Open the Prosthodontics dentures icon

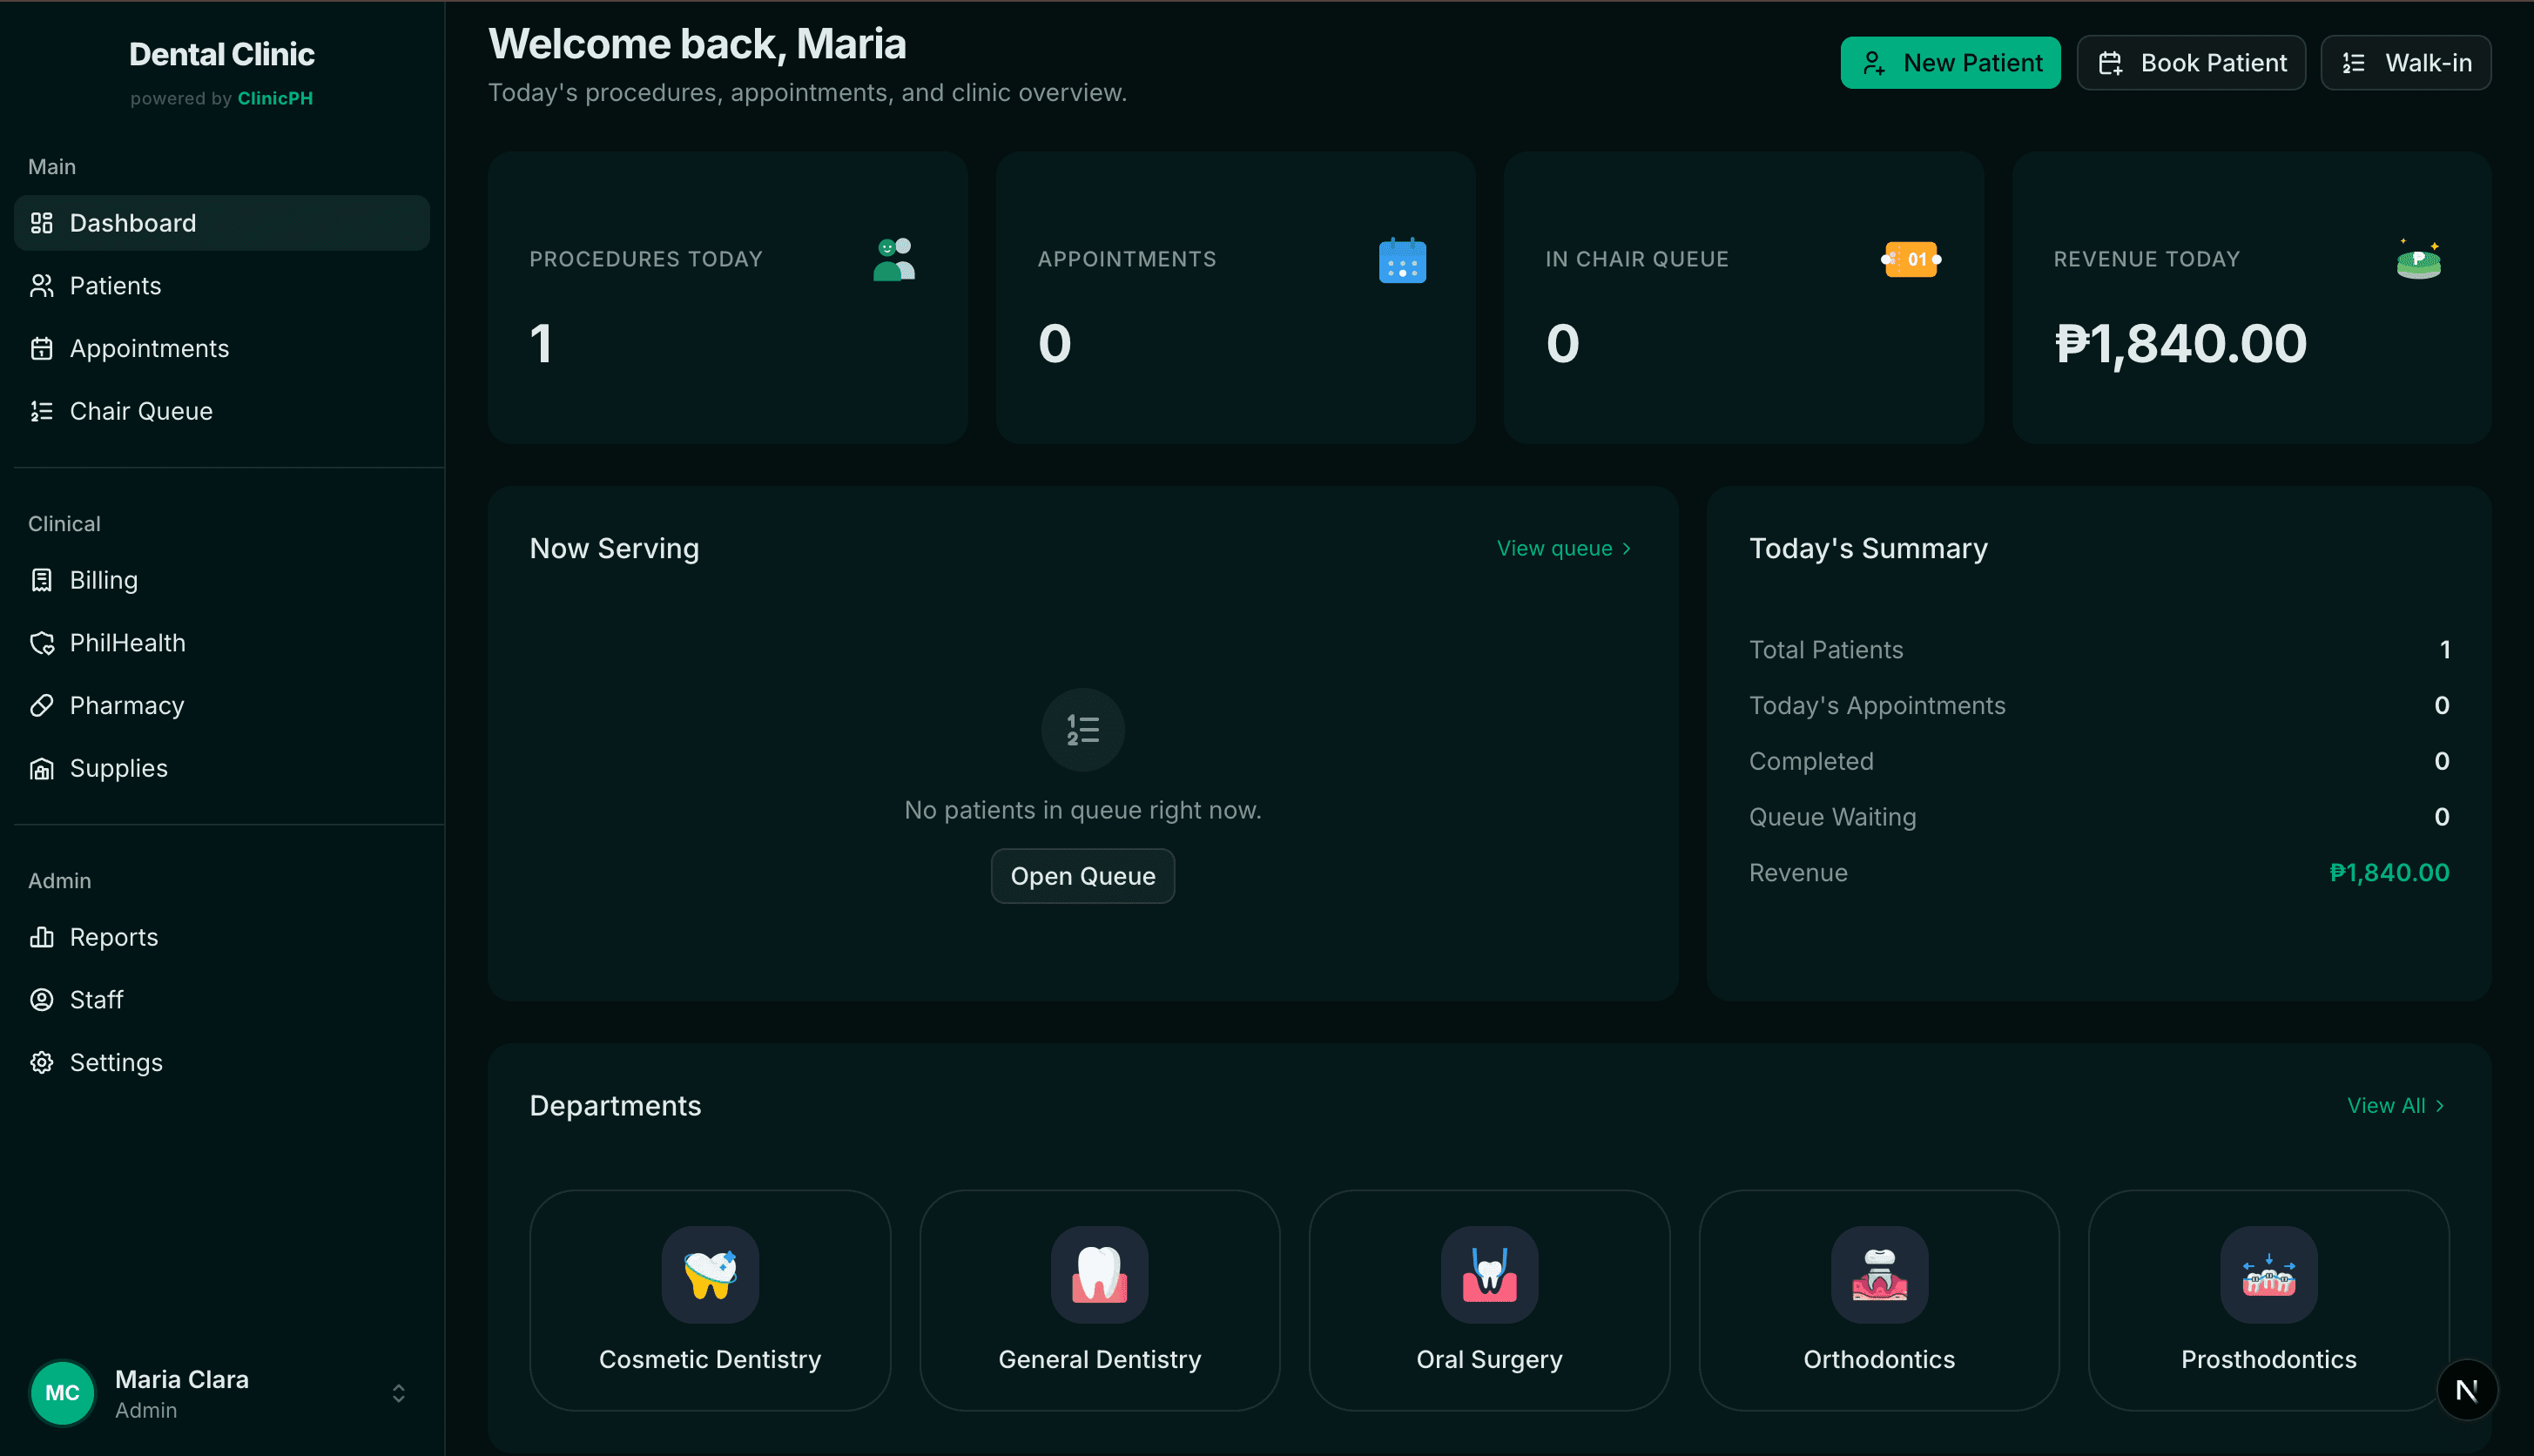pos(2268,1274)
